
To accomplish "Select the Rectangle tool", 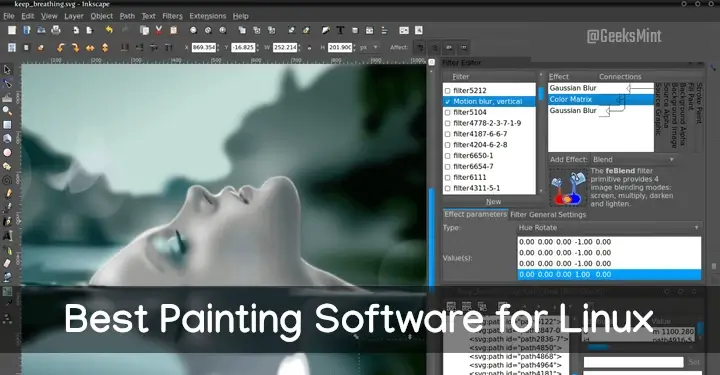I will click(x=7, y=124).
